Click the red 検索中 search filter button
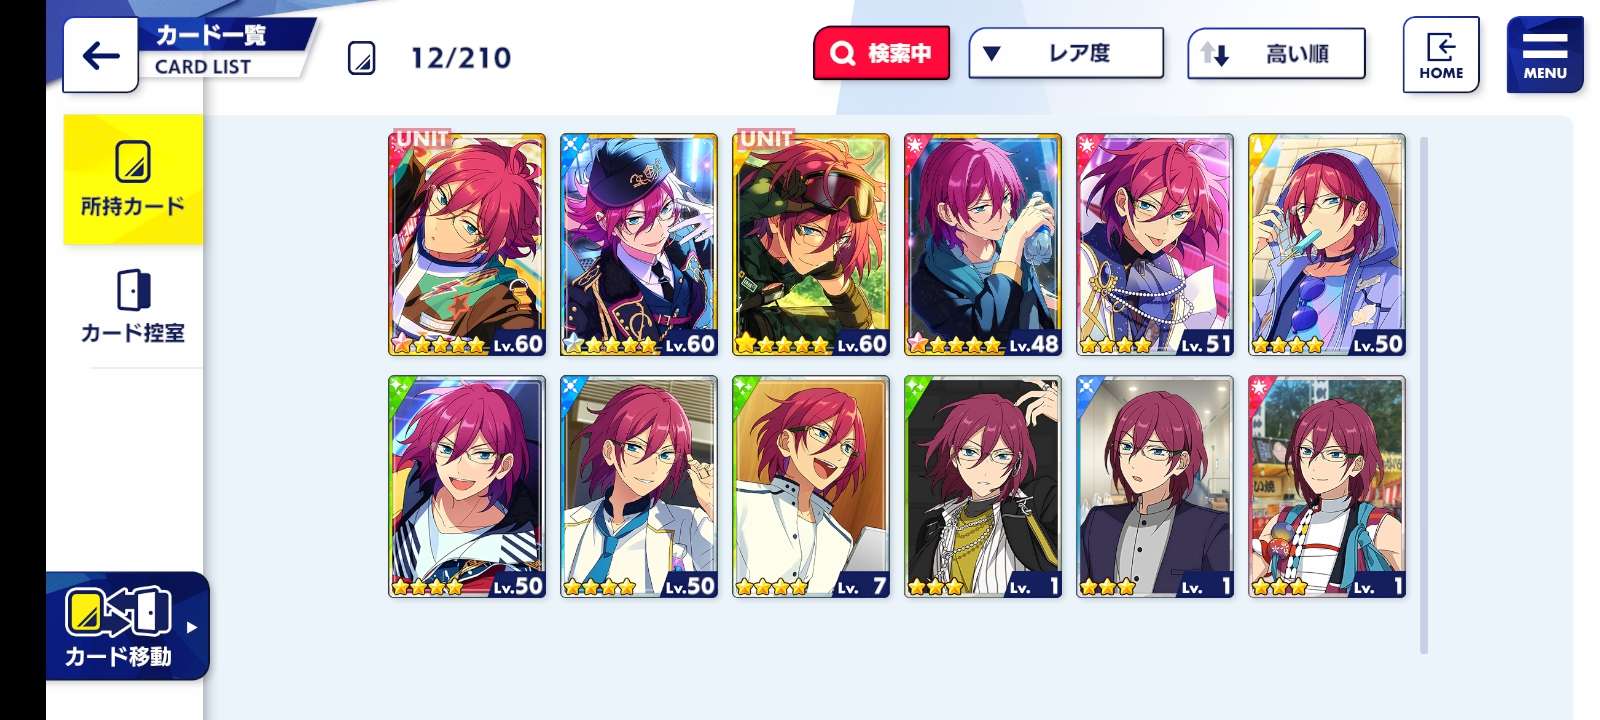1600x720 pixels. (x=881, y=53)
